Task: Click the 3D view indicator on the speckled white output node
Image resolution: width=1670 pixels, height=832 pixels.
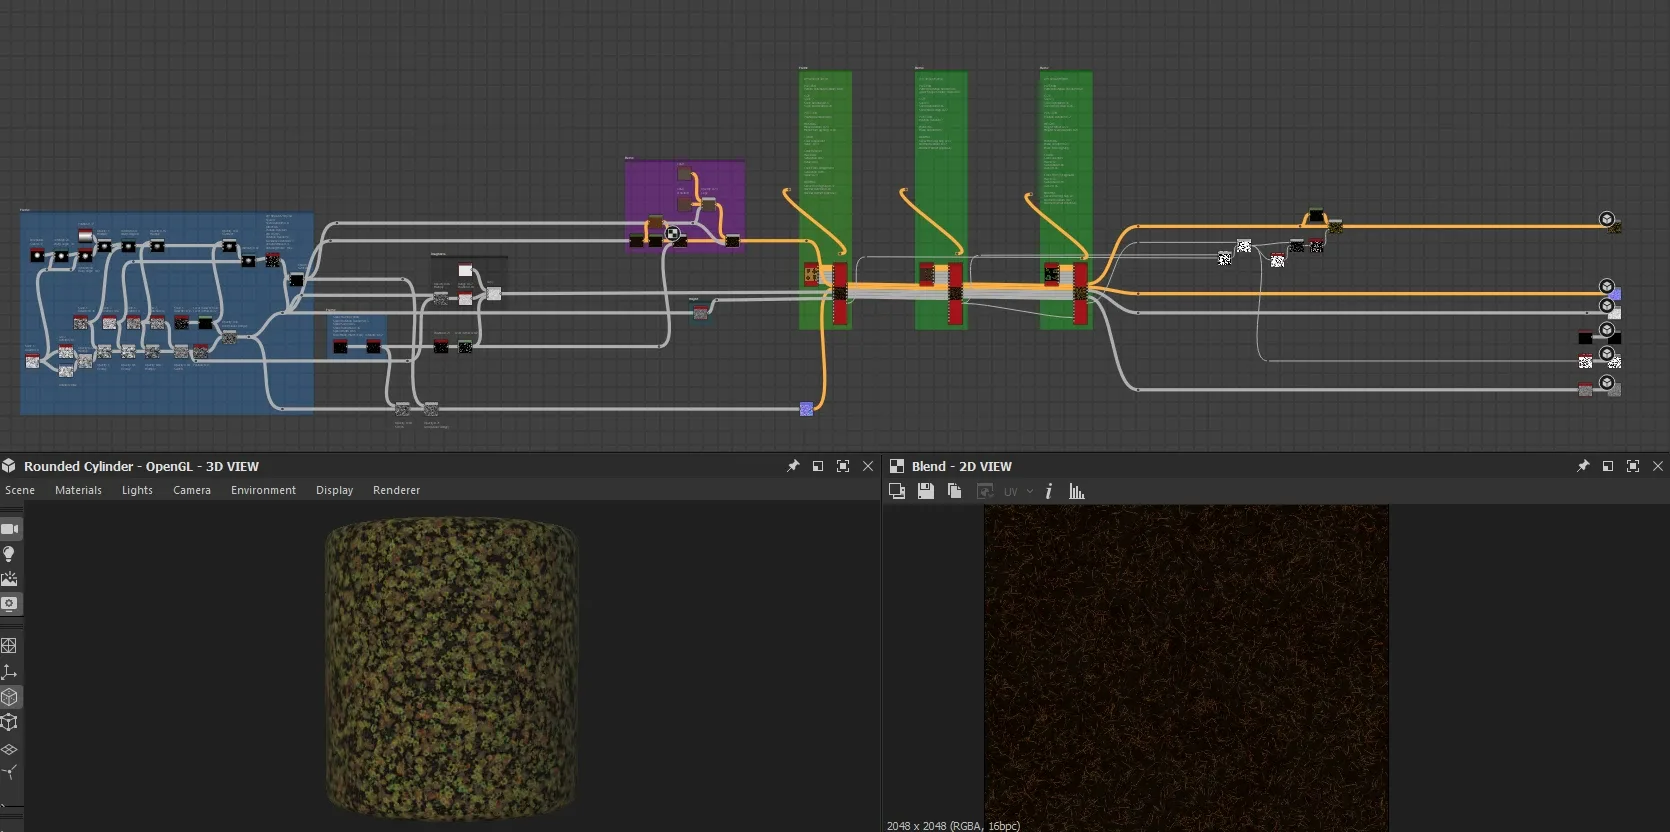Action: pyautogui.click(x=1606, y=353)
